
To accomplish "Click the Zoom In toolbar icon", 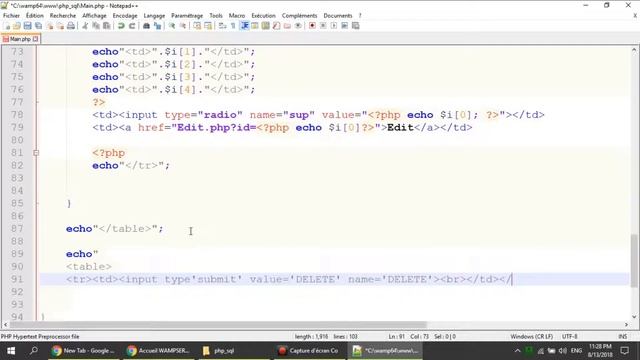I will pyautogui.click(x=172, y=26).
